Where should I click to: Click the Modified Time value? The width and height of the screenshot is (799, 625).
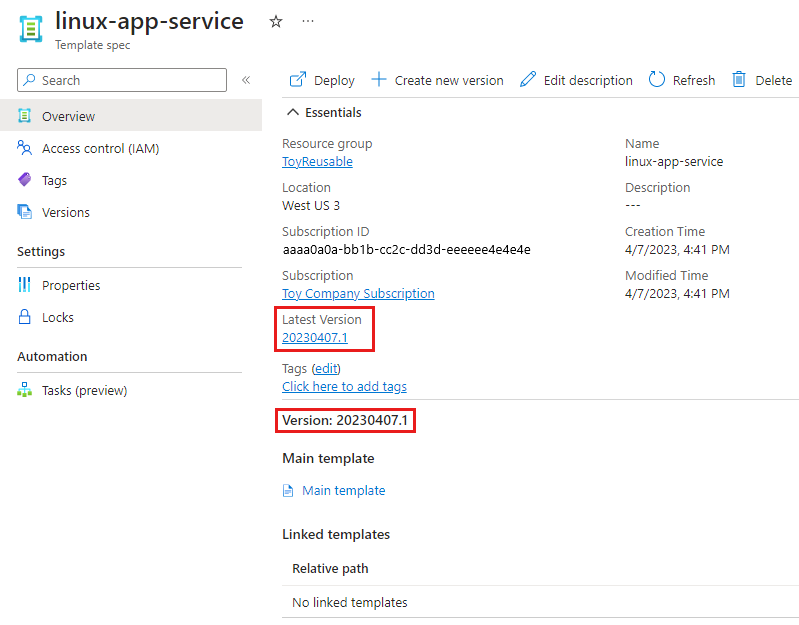click(677, 293)
